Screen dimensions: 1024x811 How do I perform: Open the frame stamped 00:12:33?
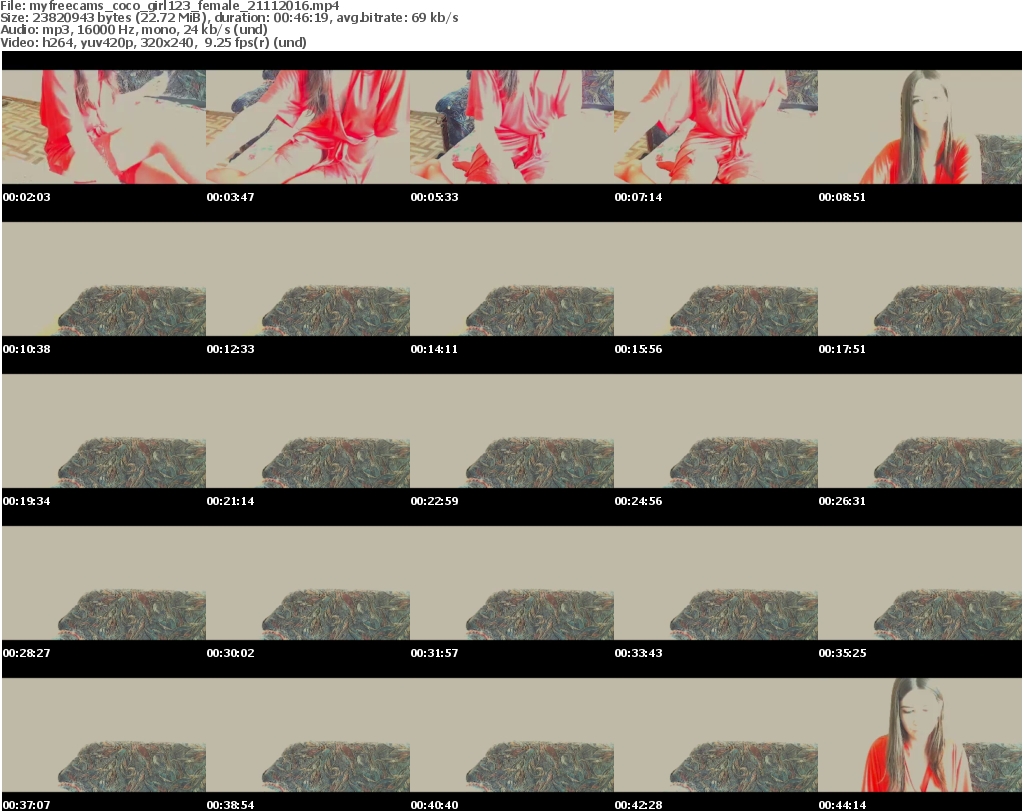[308, 279]
